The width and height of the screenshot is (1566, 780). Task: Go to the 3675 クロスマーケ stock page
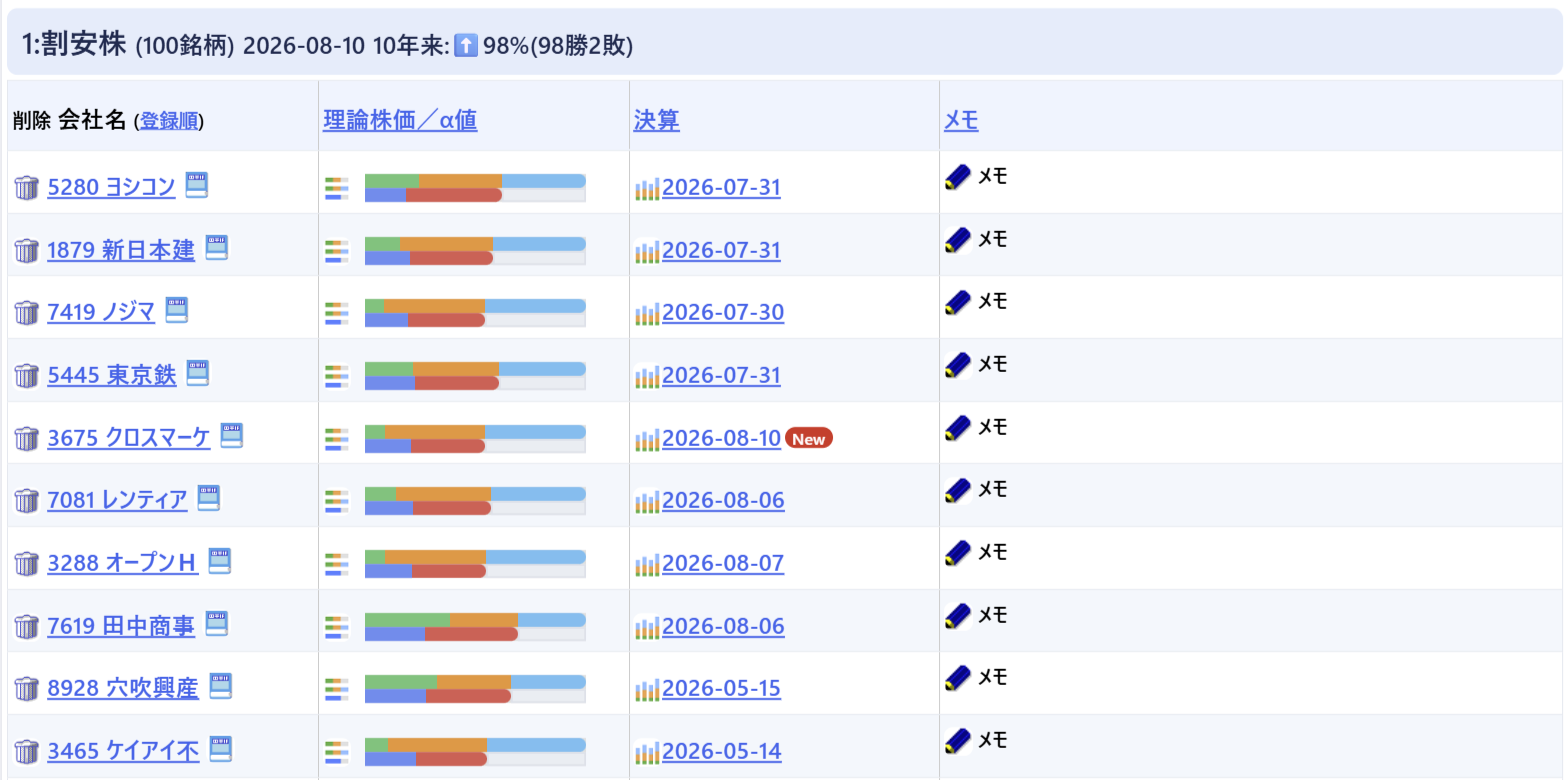point(129,438)
